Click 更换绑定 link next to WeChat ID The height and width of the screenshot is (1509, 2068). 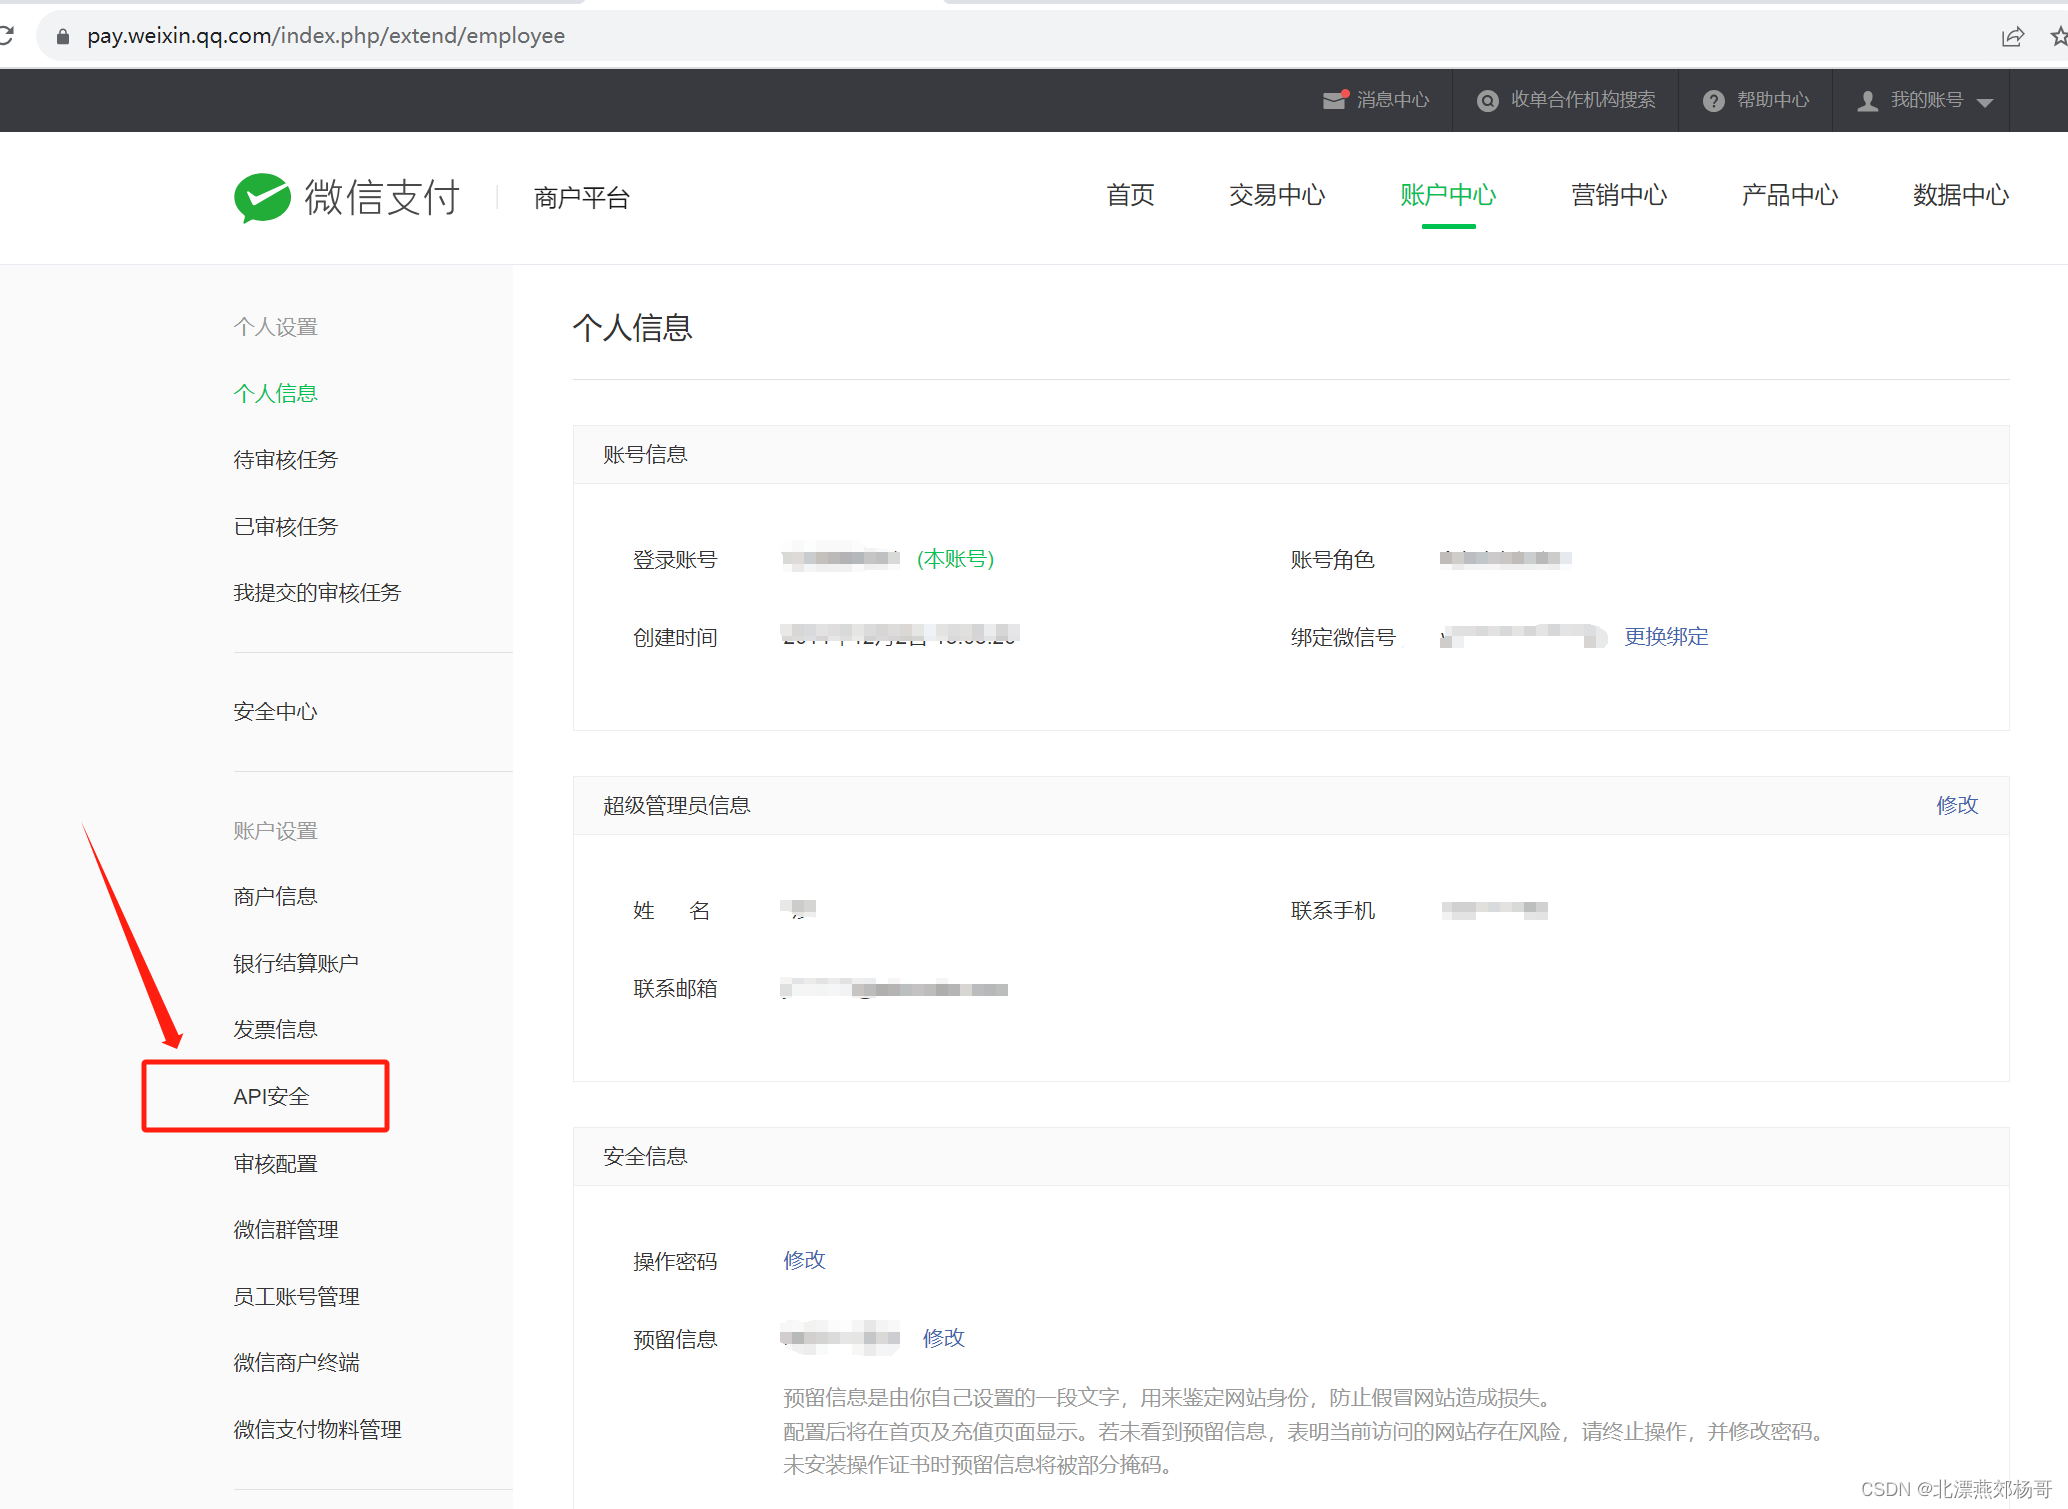(1666, 637)
